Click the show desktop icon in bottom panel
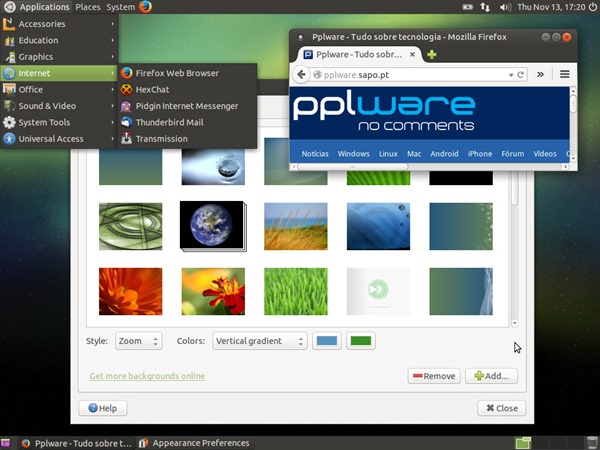This screenshot has width=600, height=450. 5,443
